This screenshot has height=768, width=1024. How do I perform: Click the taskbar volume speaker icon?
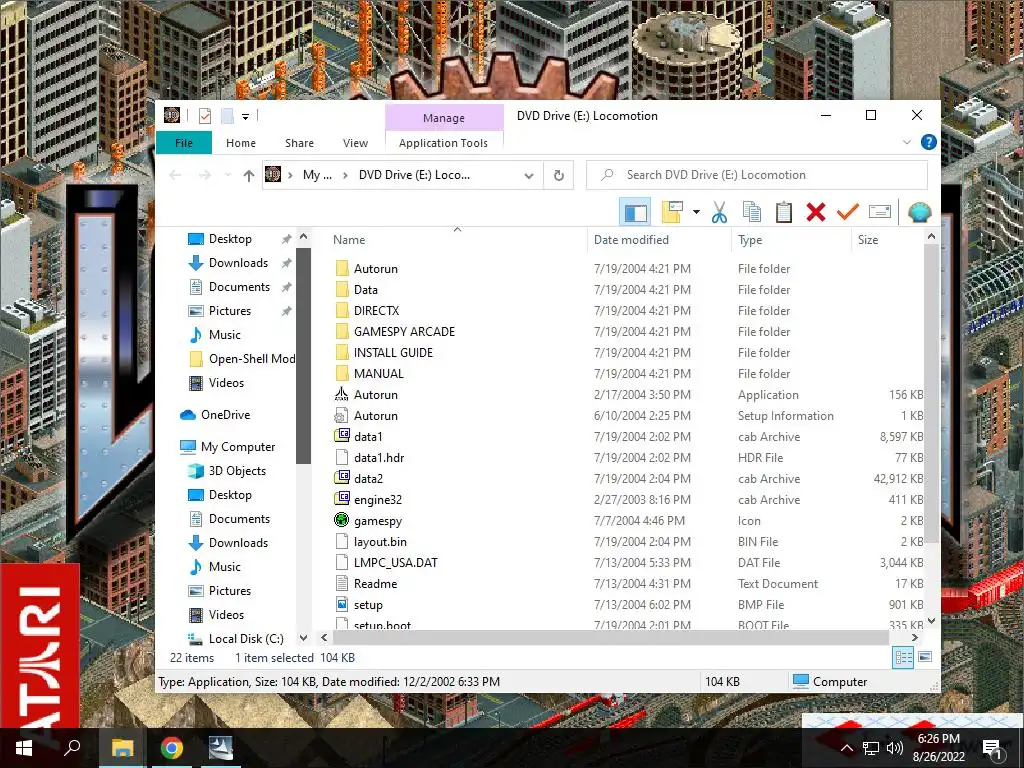click(895, 748)
